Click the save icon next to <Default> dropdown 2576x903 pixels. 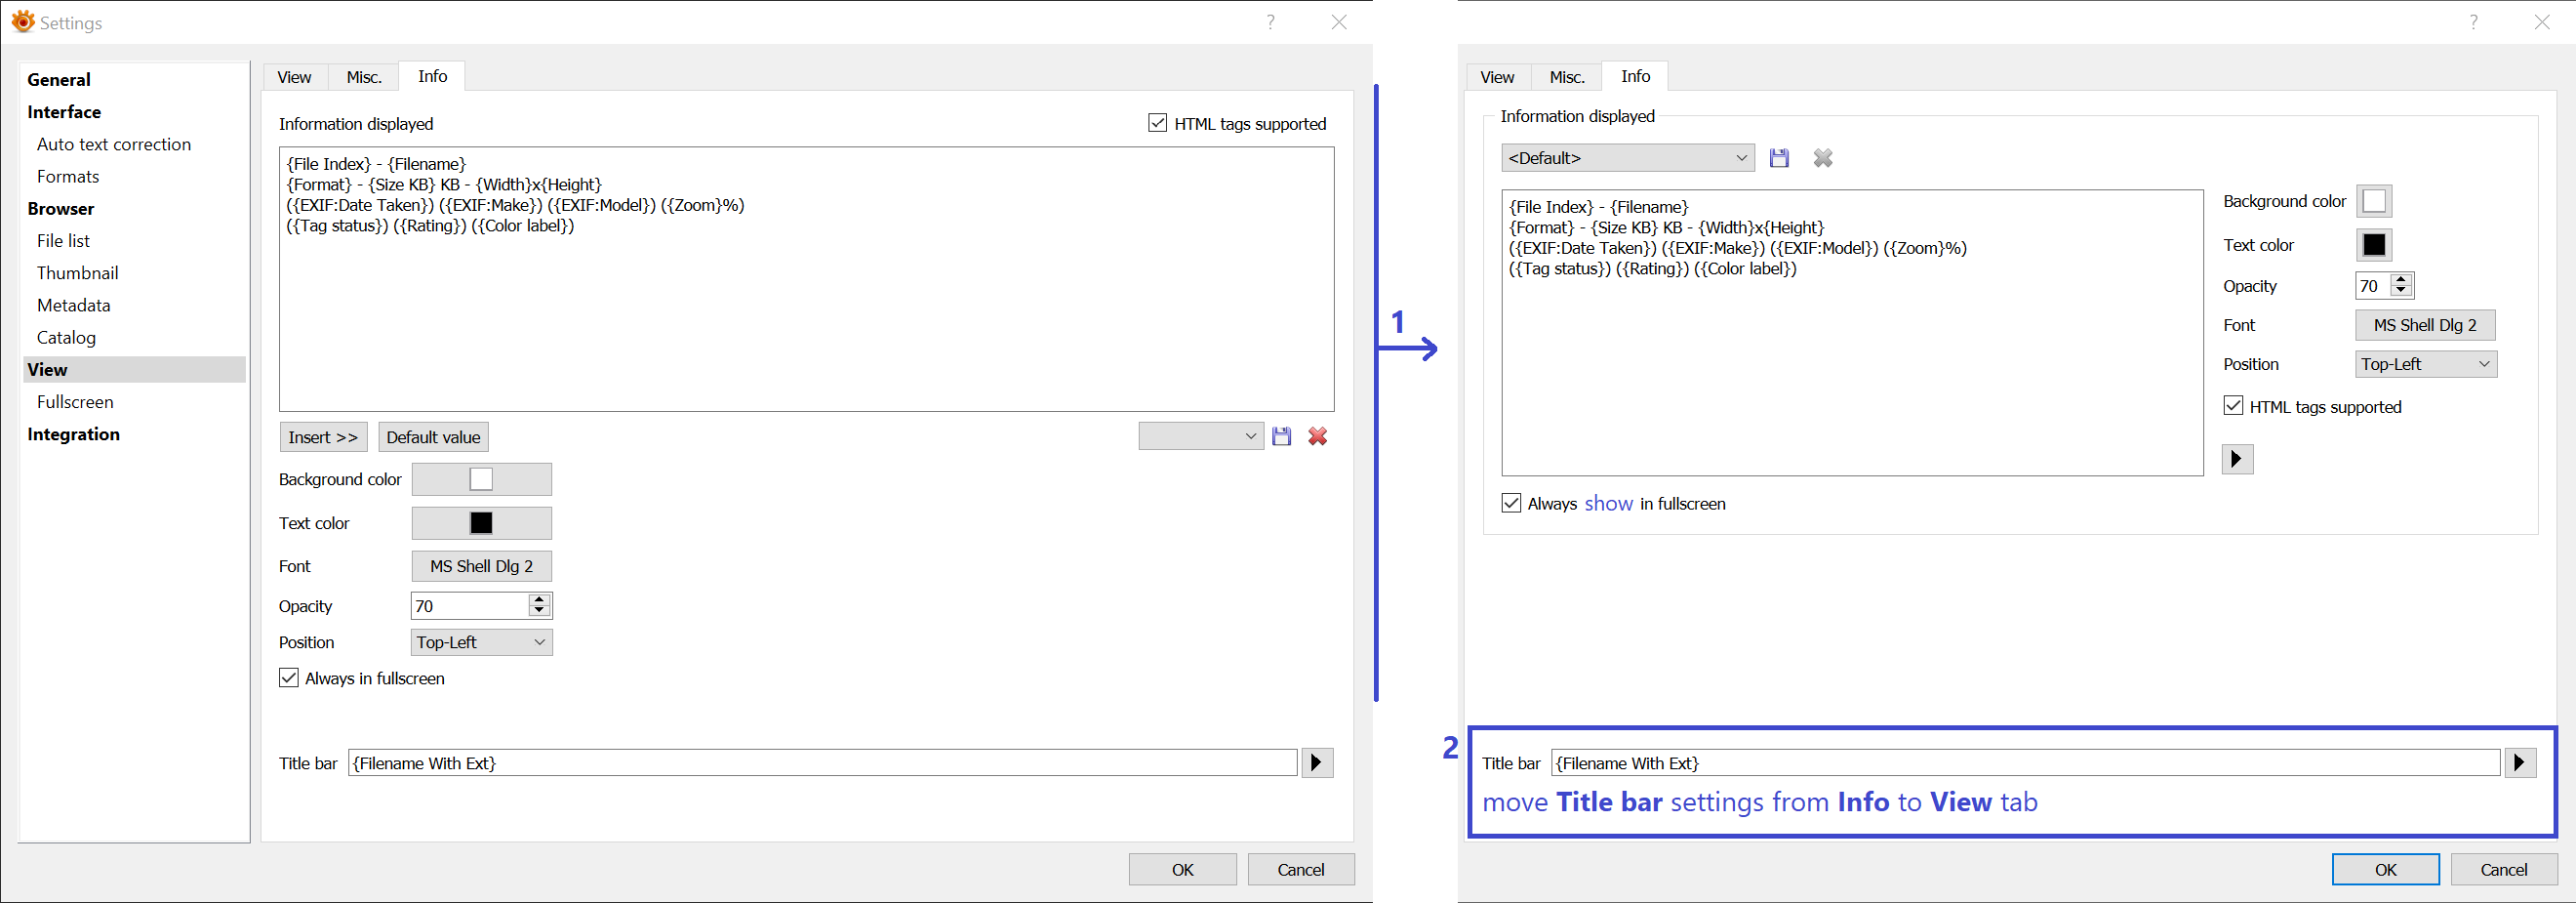pos(1778,158)
